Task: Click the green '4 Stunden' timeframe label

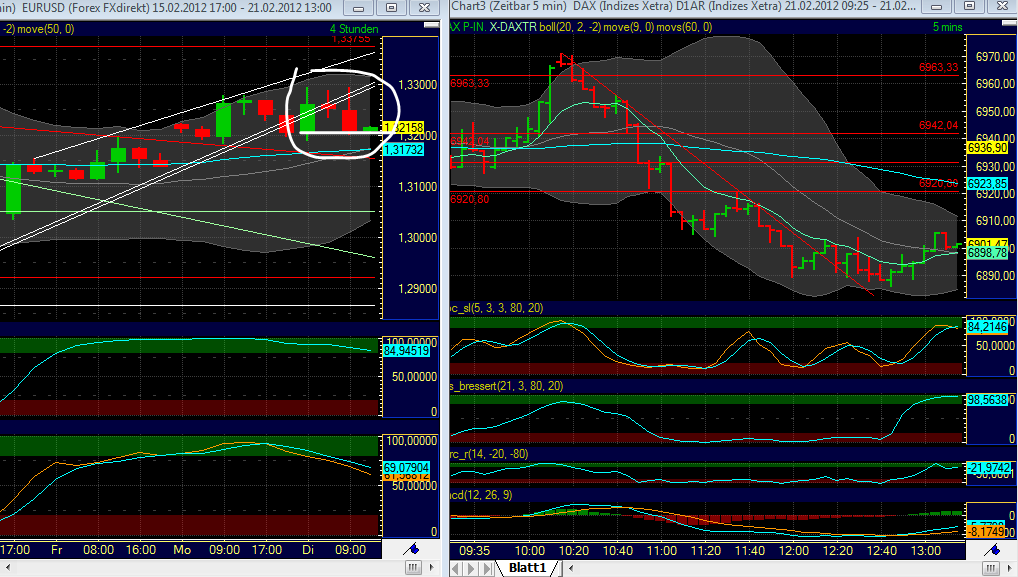Action: click(355, 29)
